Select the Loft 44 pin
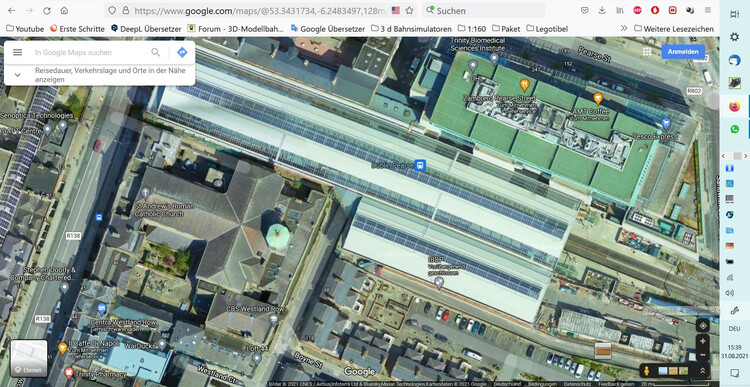Image resolution: width=750 pixels, height=387 pixels. pyautogui.click(x=257, y=357)
